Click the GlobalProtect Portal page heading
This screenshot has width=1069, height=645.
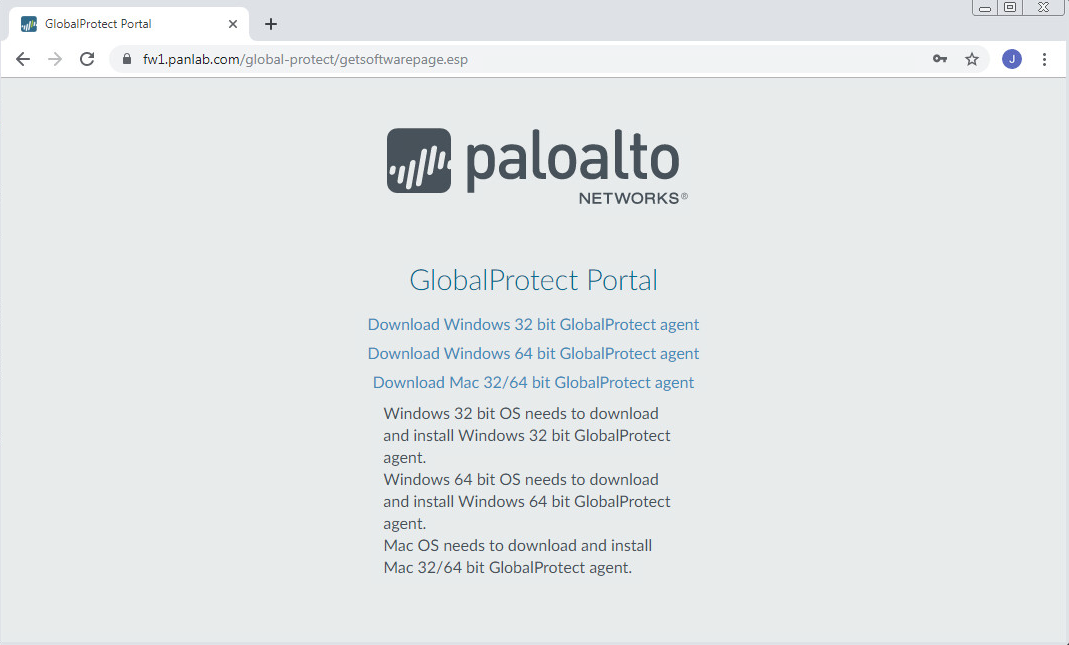coord(533,280)
